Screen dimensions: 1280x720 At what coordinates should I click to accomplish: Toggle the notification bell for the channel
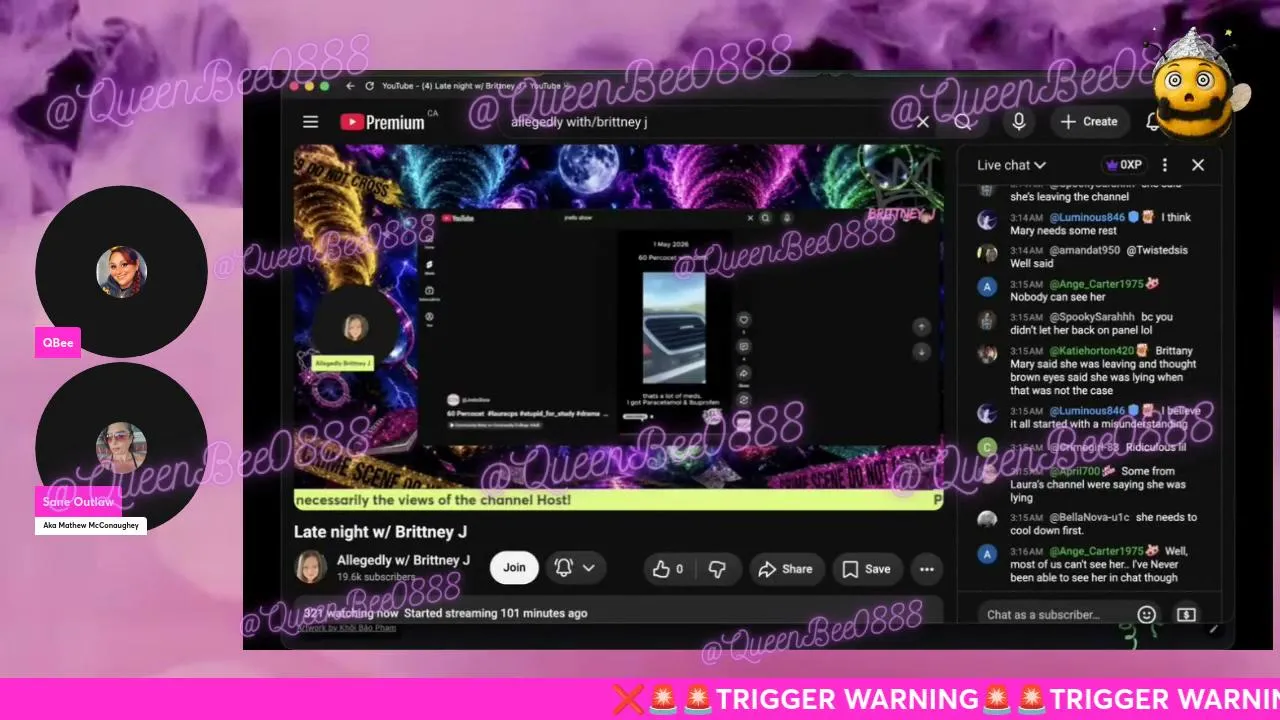click(563, 568)
